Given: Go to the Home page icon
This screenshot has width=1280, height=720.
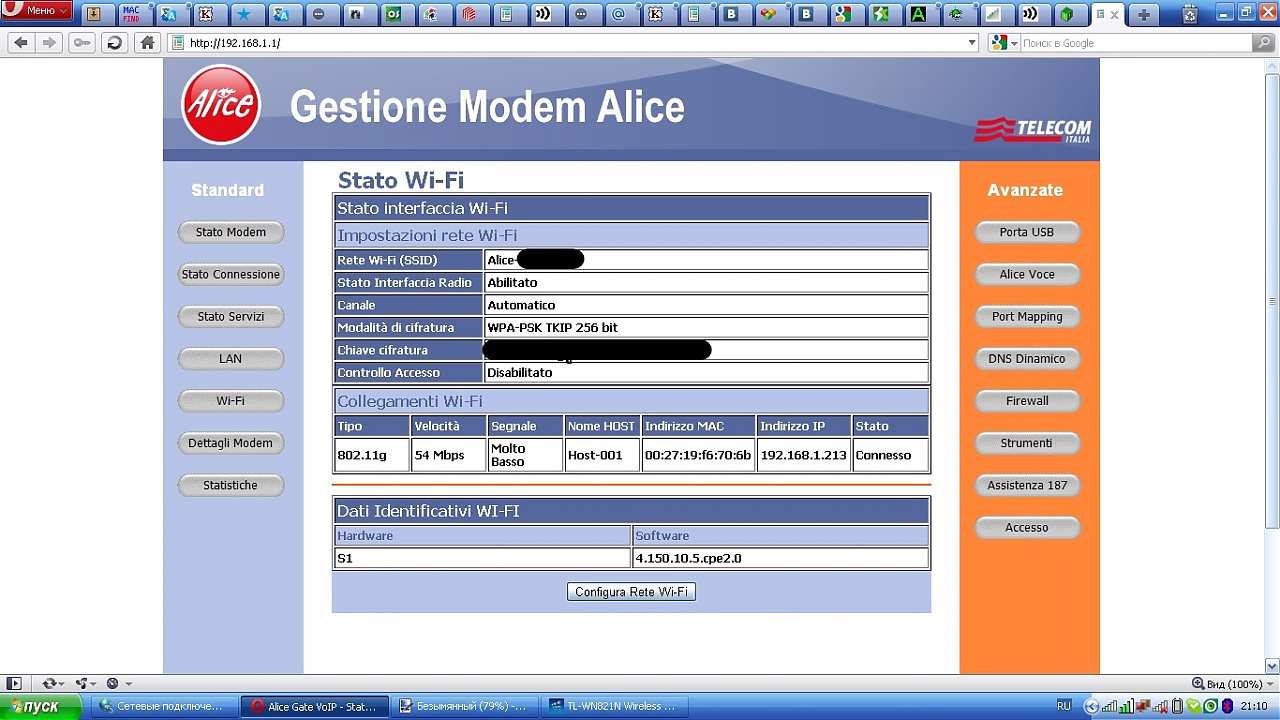Looking at the screenshot, I should (147, 43).
